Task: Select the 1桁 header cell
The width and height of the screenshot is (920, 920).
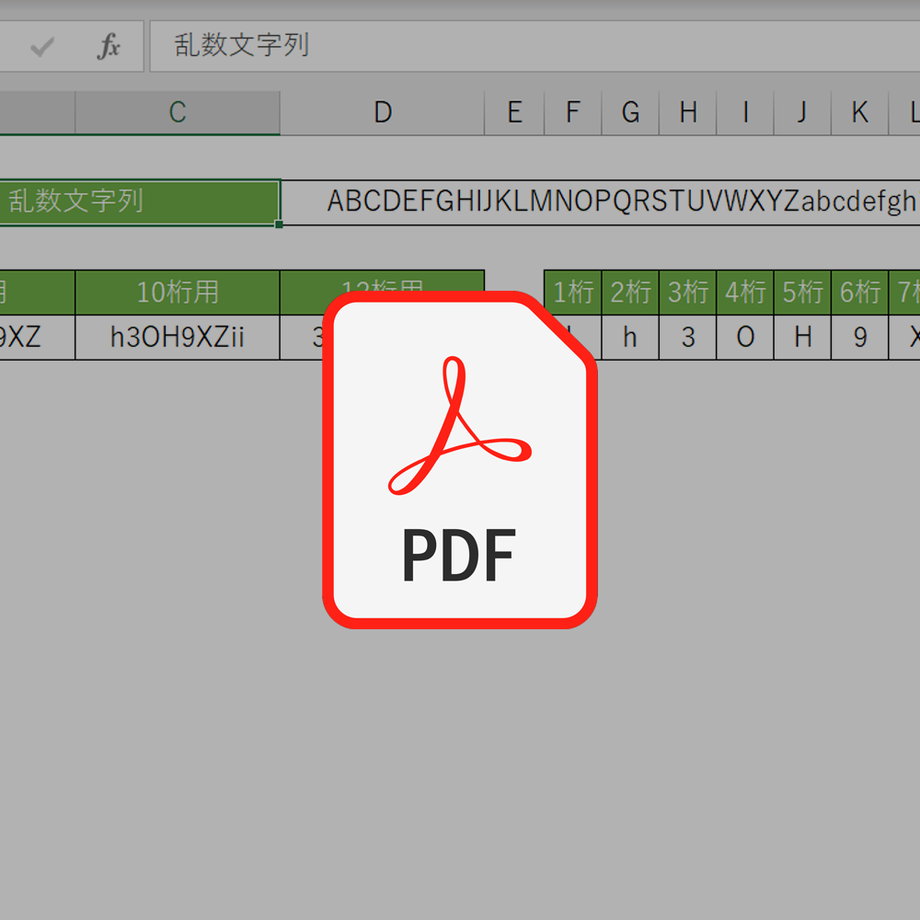Action: (573, 292)
